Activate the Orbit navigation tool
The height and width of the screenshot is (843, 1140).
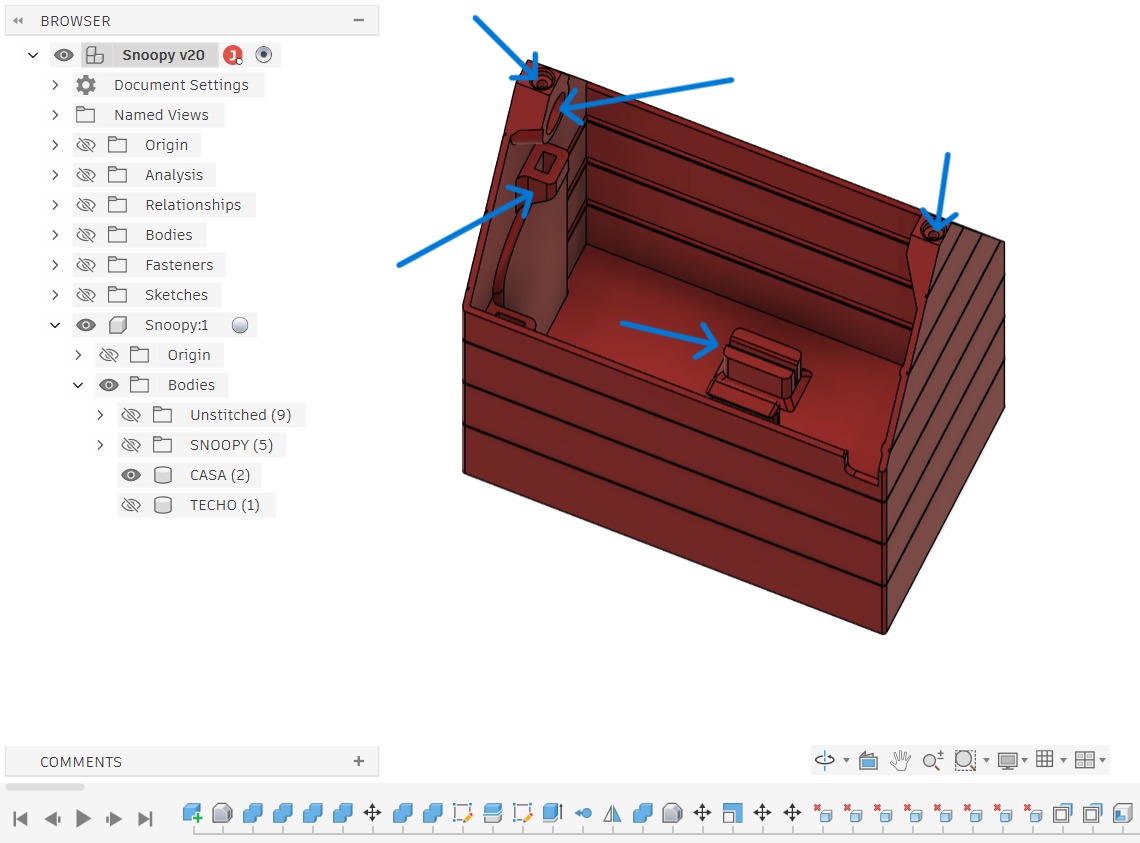(824, 761)
